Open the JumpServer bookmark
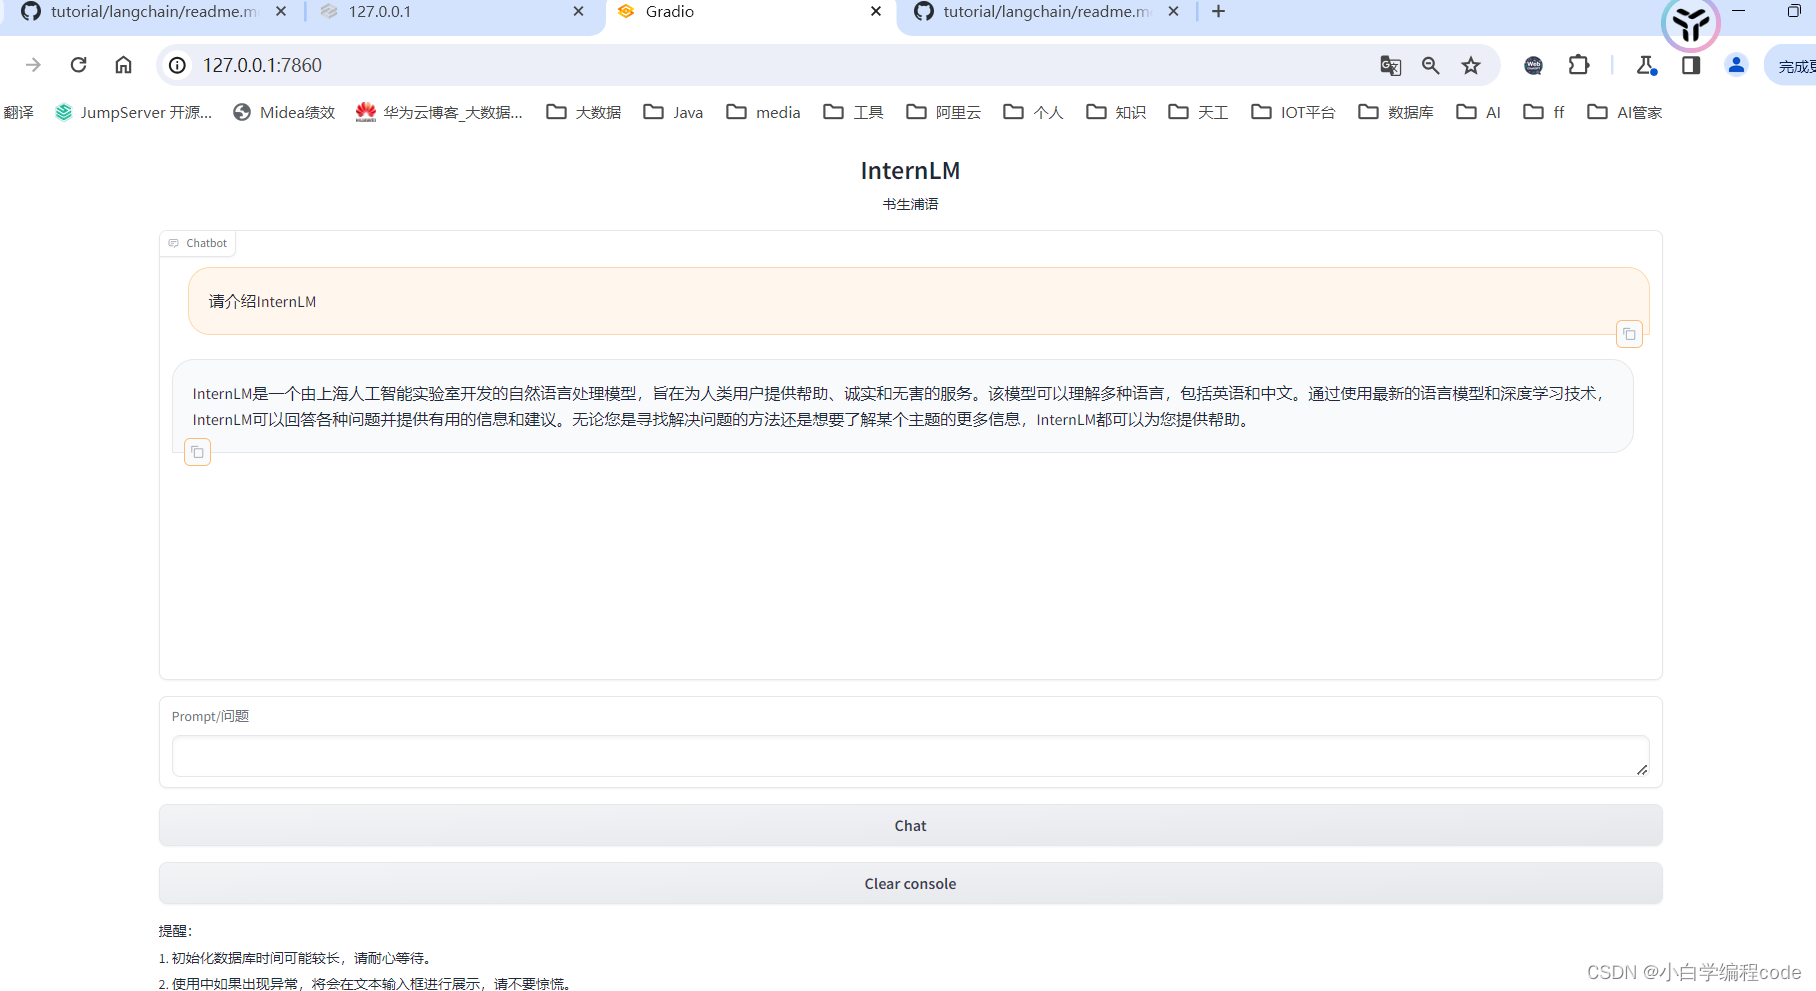 (x=133, y=112)
